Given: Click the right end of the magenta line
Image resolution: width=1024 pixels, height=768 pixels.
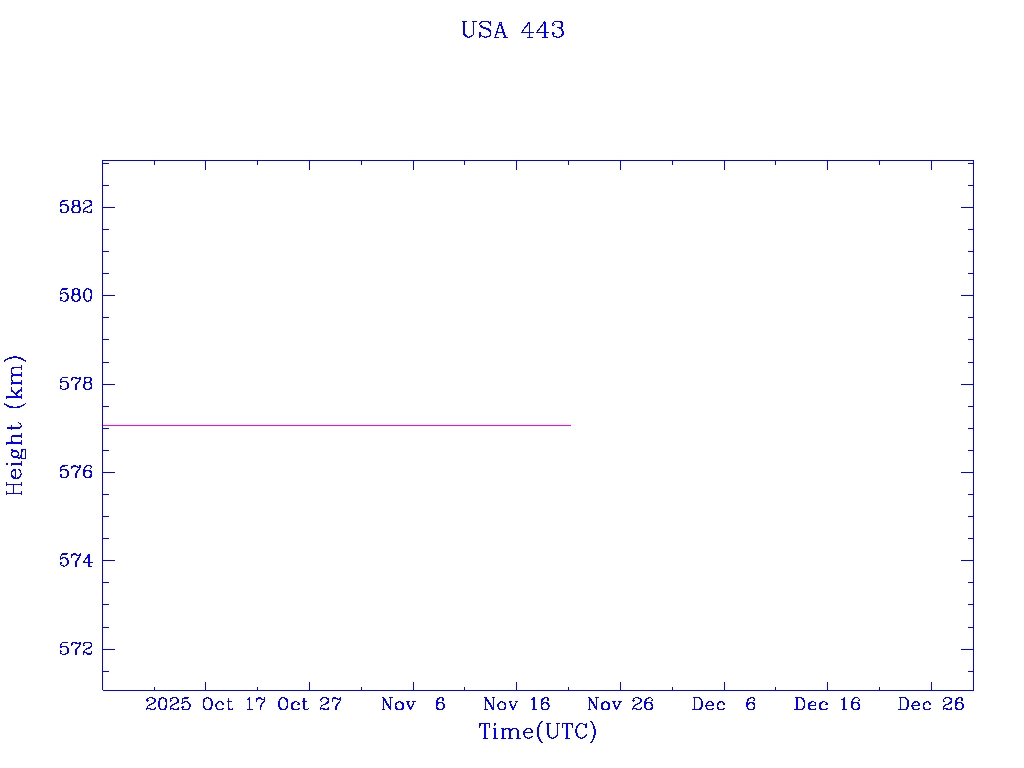Looking at the screenshot, I should click(569, 425).
